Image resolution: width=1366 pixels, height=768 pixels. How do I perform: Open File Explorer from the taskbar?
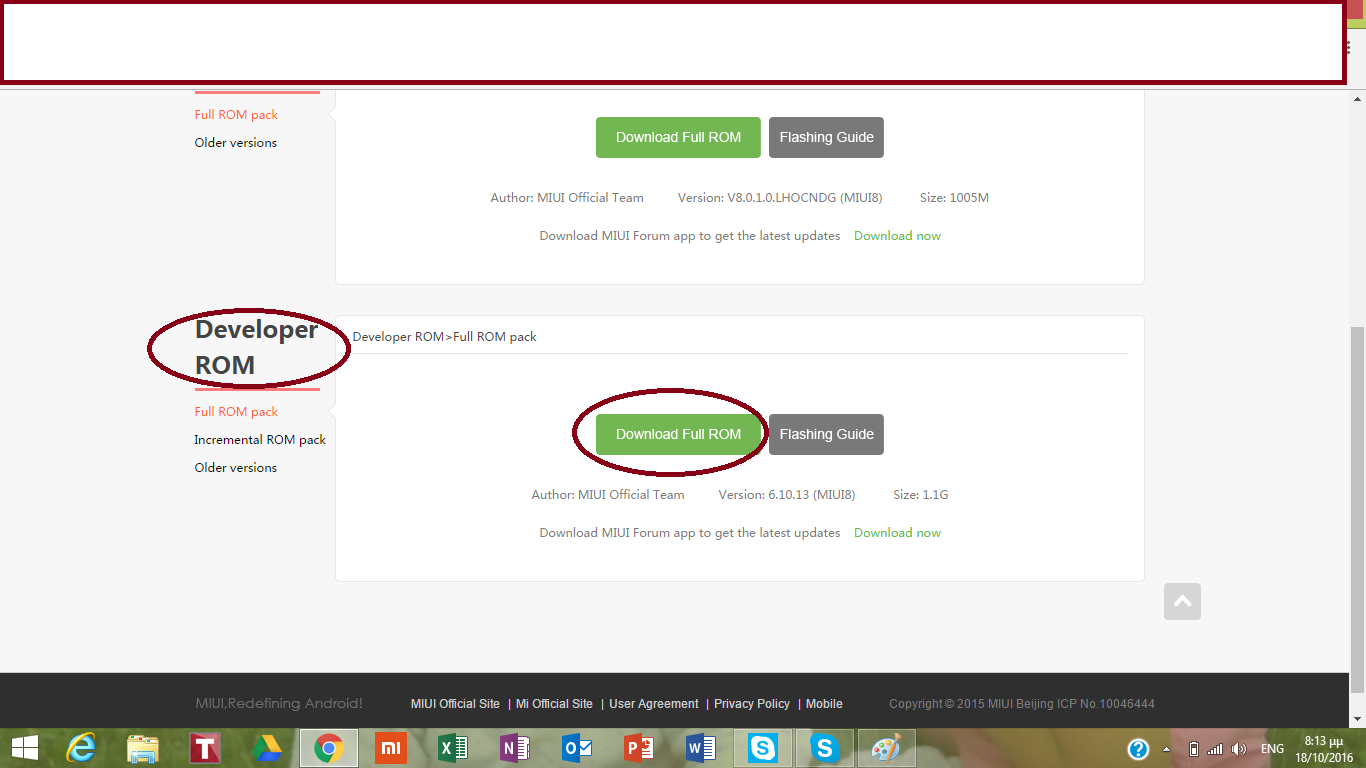[143, 748]
